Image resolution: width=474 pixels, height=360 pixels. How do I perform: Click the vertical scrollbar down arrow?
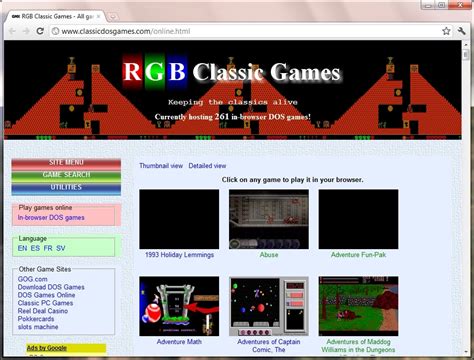tap(466, 352)
